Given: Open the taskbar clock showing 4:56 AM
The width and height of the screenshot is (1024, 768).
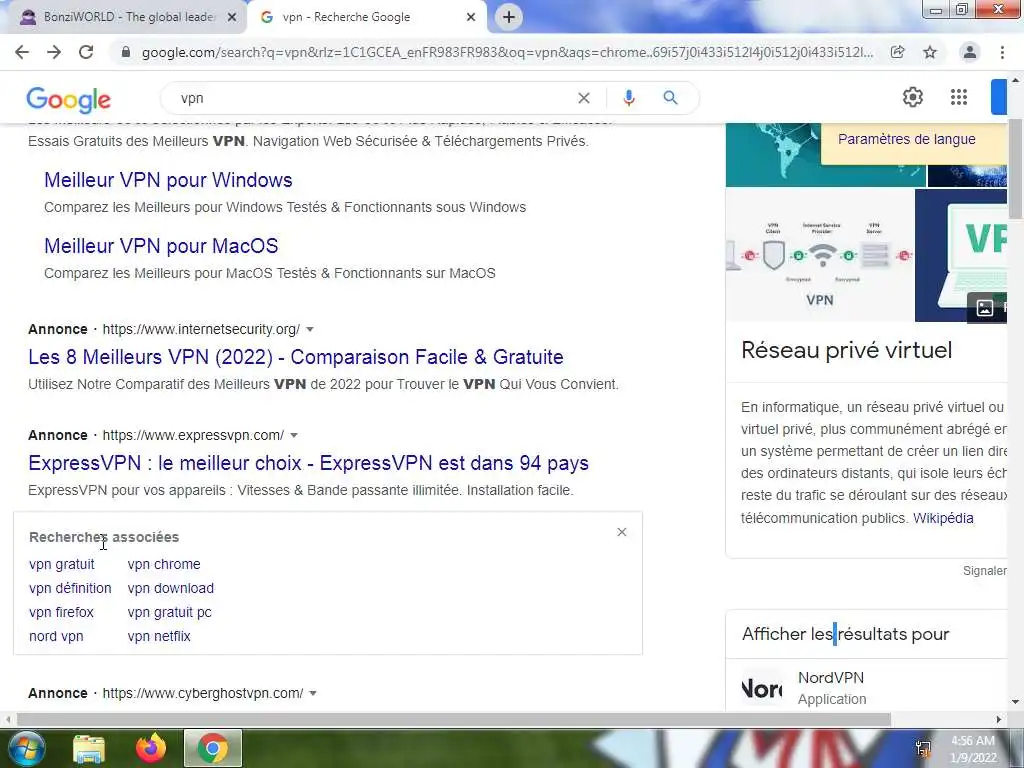Looking at the screenshot, I should pyautogui.click(x=973, y=749).
